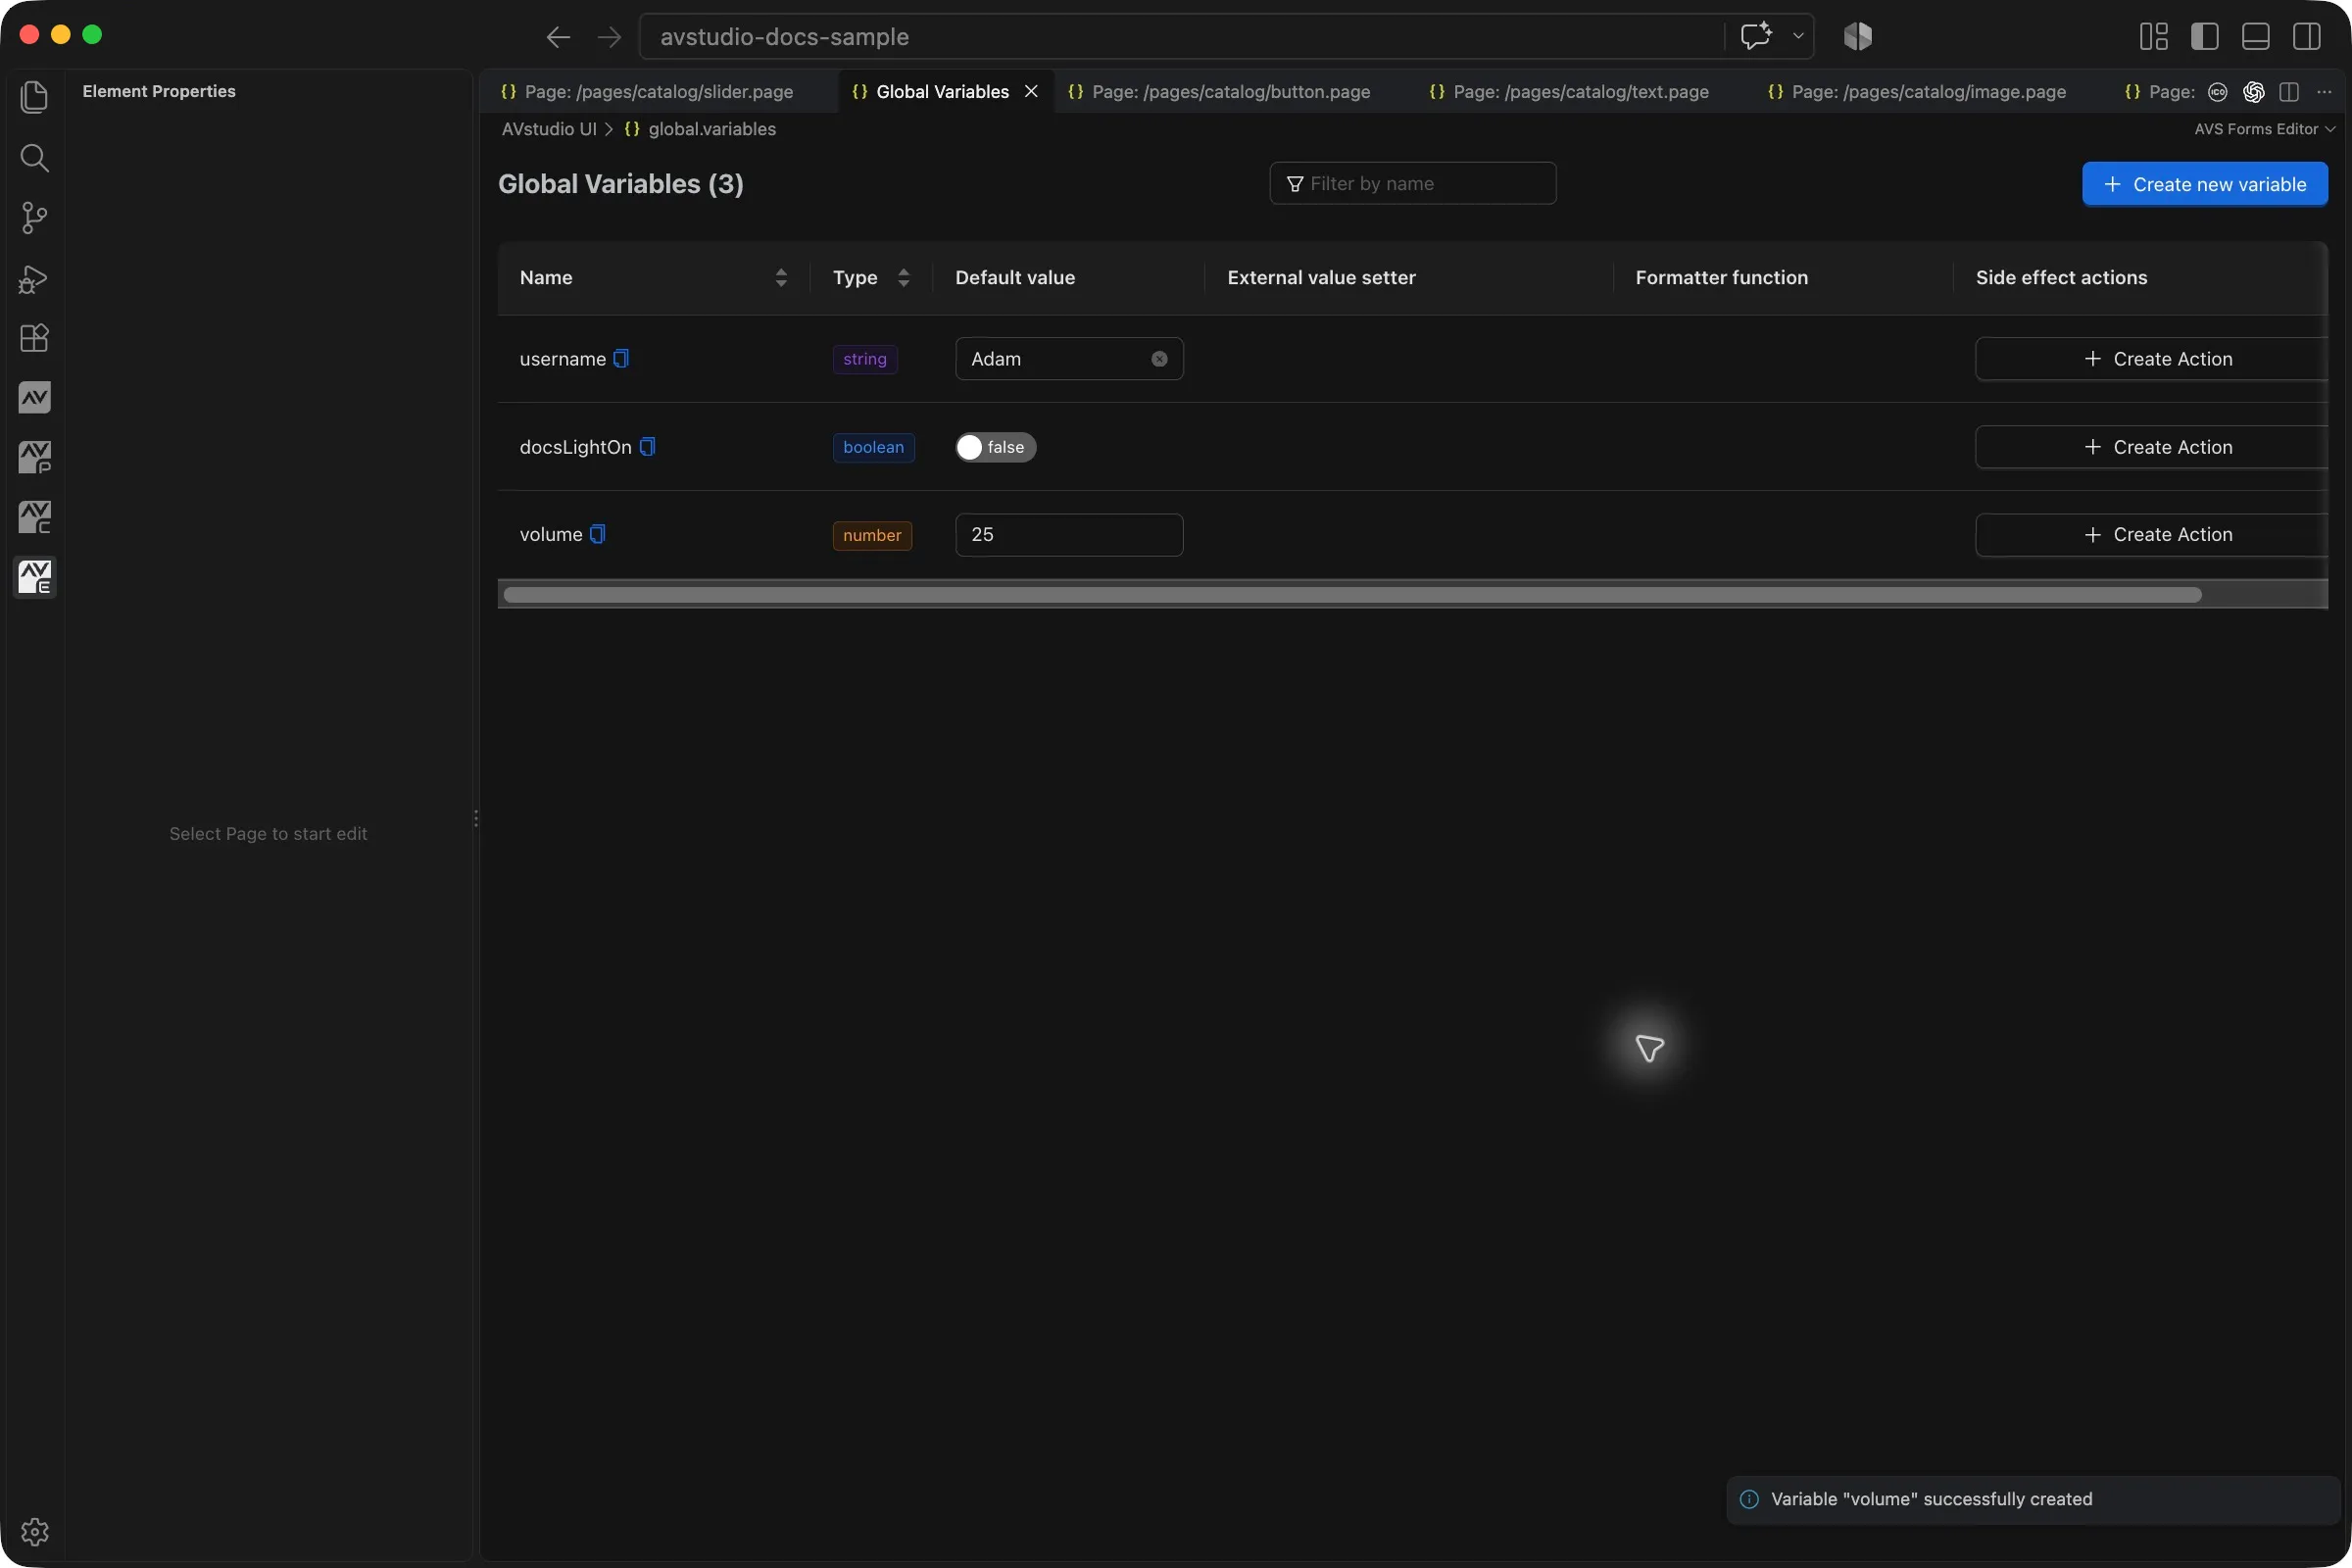Open the customize layout icon
Screen dimensions: 2352x1568
click(x=2153, y=37)
